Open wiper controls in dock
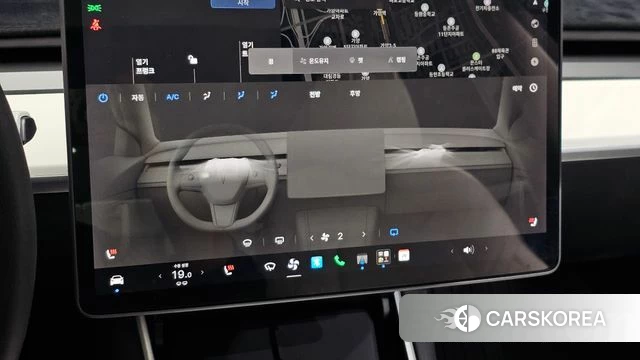The width and height of the screenshot is (640, 360). tap(270, 267)
